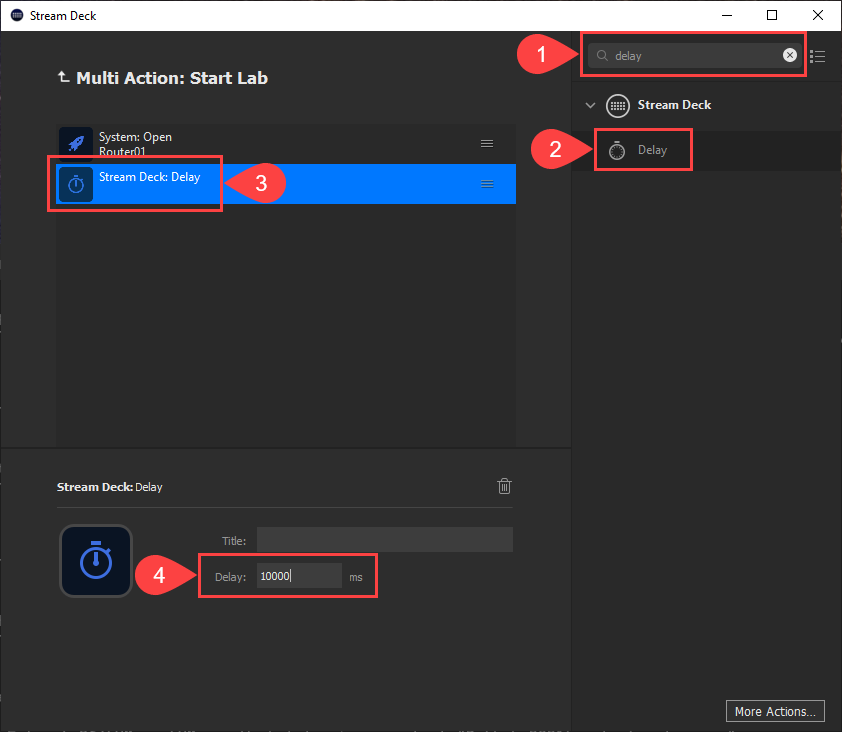Click the large stopwatch action icon preview
Image resolution: width=842 pixels, height=732 pixels.
pyautogui.click(x=96, y=561)
